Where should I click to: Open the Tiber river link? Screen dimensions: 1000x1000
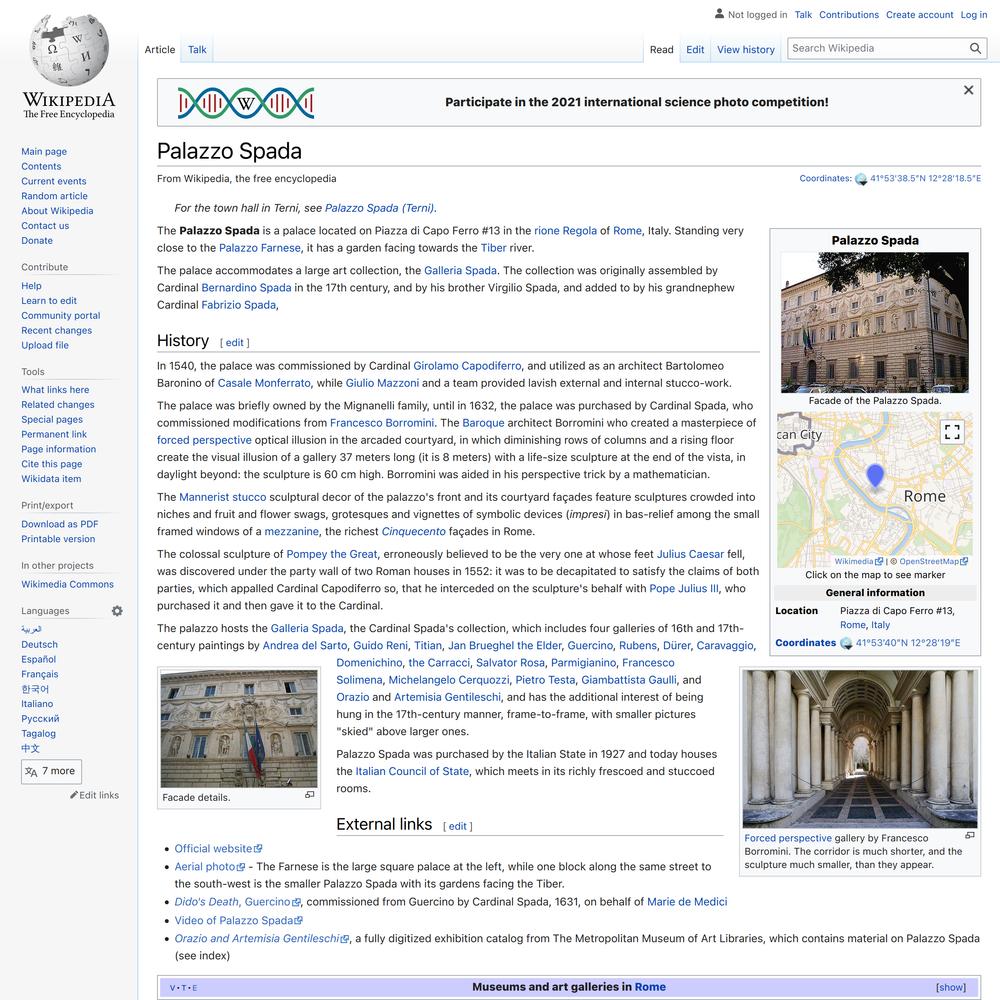click(494, 248)
